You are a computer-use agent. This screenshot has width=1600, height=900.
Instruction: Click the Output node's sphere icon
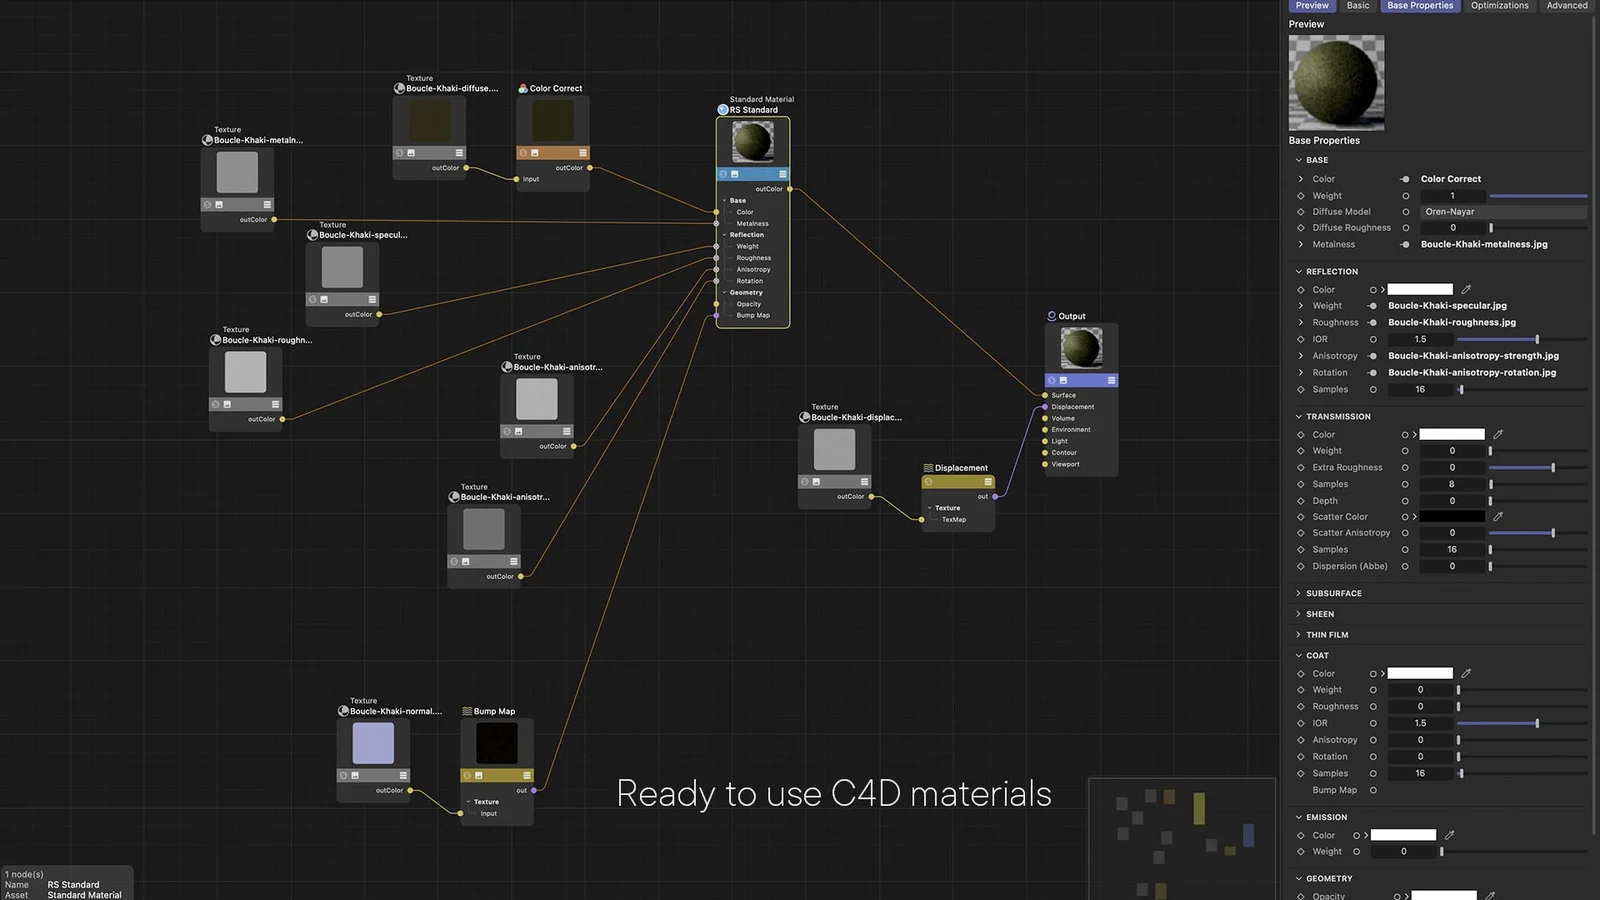click(x=1051, y=316)
